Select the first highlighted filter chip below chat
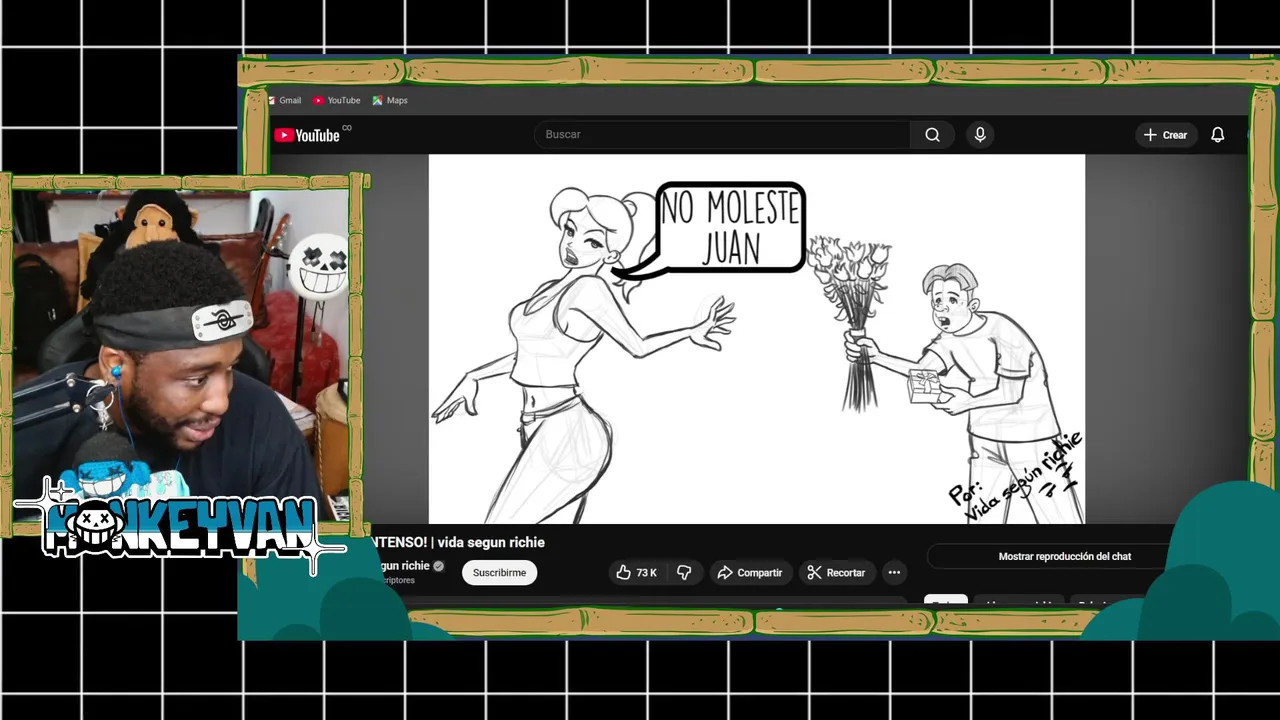The width and height of the screenshot is (1280, 720). click(946, 602)
